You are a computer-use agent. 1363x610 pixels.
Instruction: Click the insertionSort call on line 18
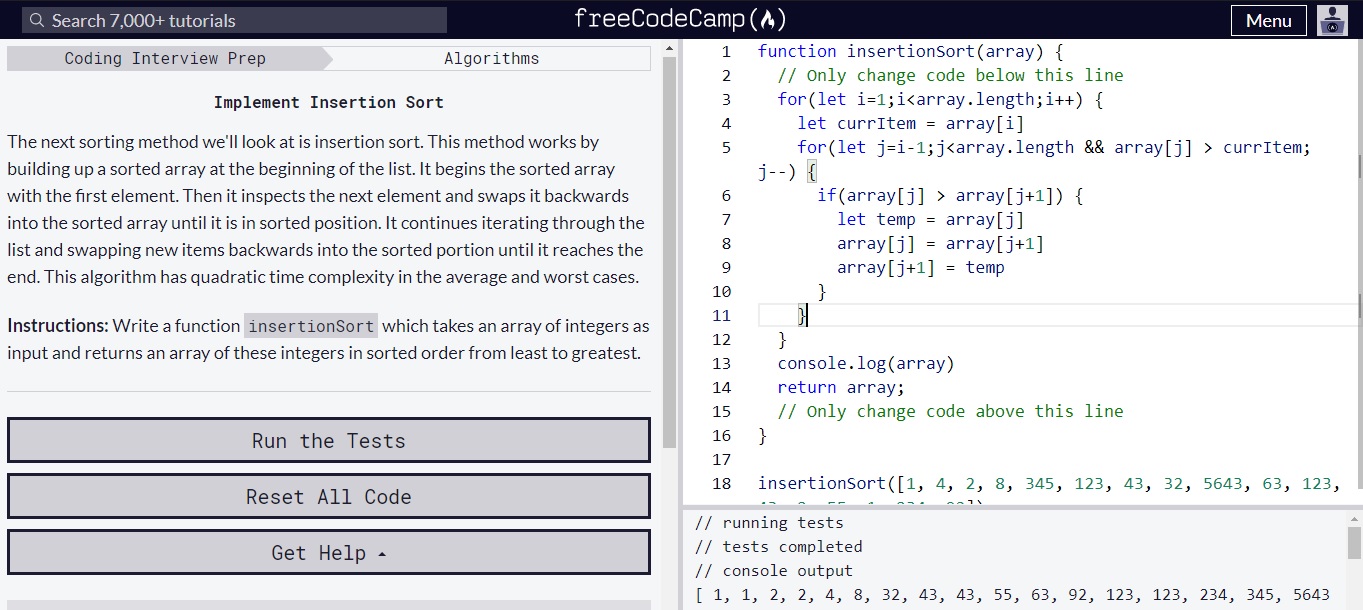1048,483
